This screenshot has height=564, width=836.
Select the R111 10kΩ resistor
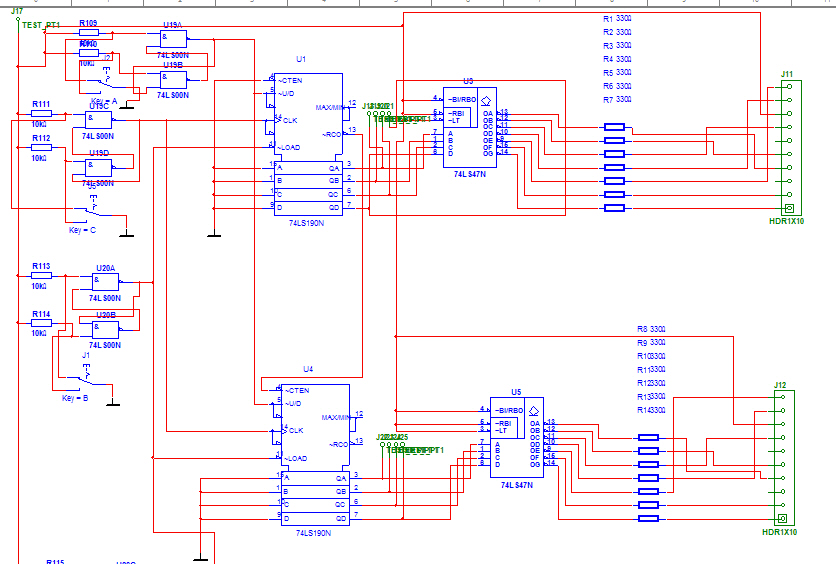point(41,114)
